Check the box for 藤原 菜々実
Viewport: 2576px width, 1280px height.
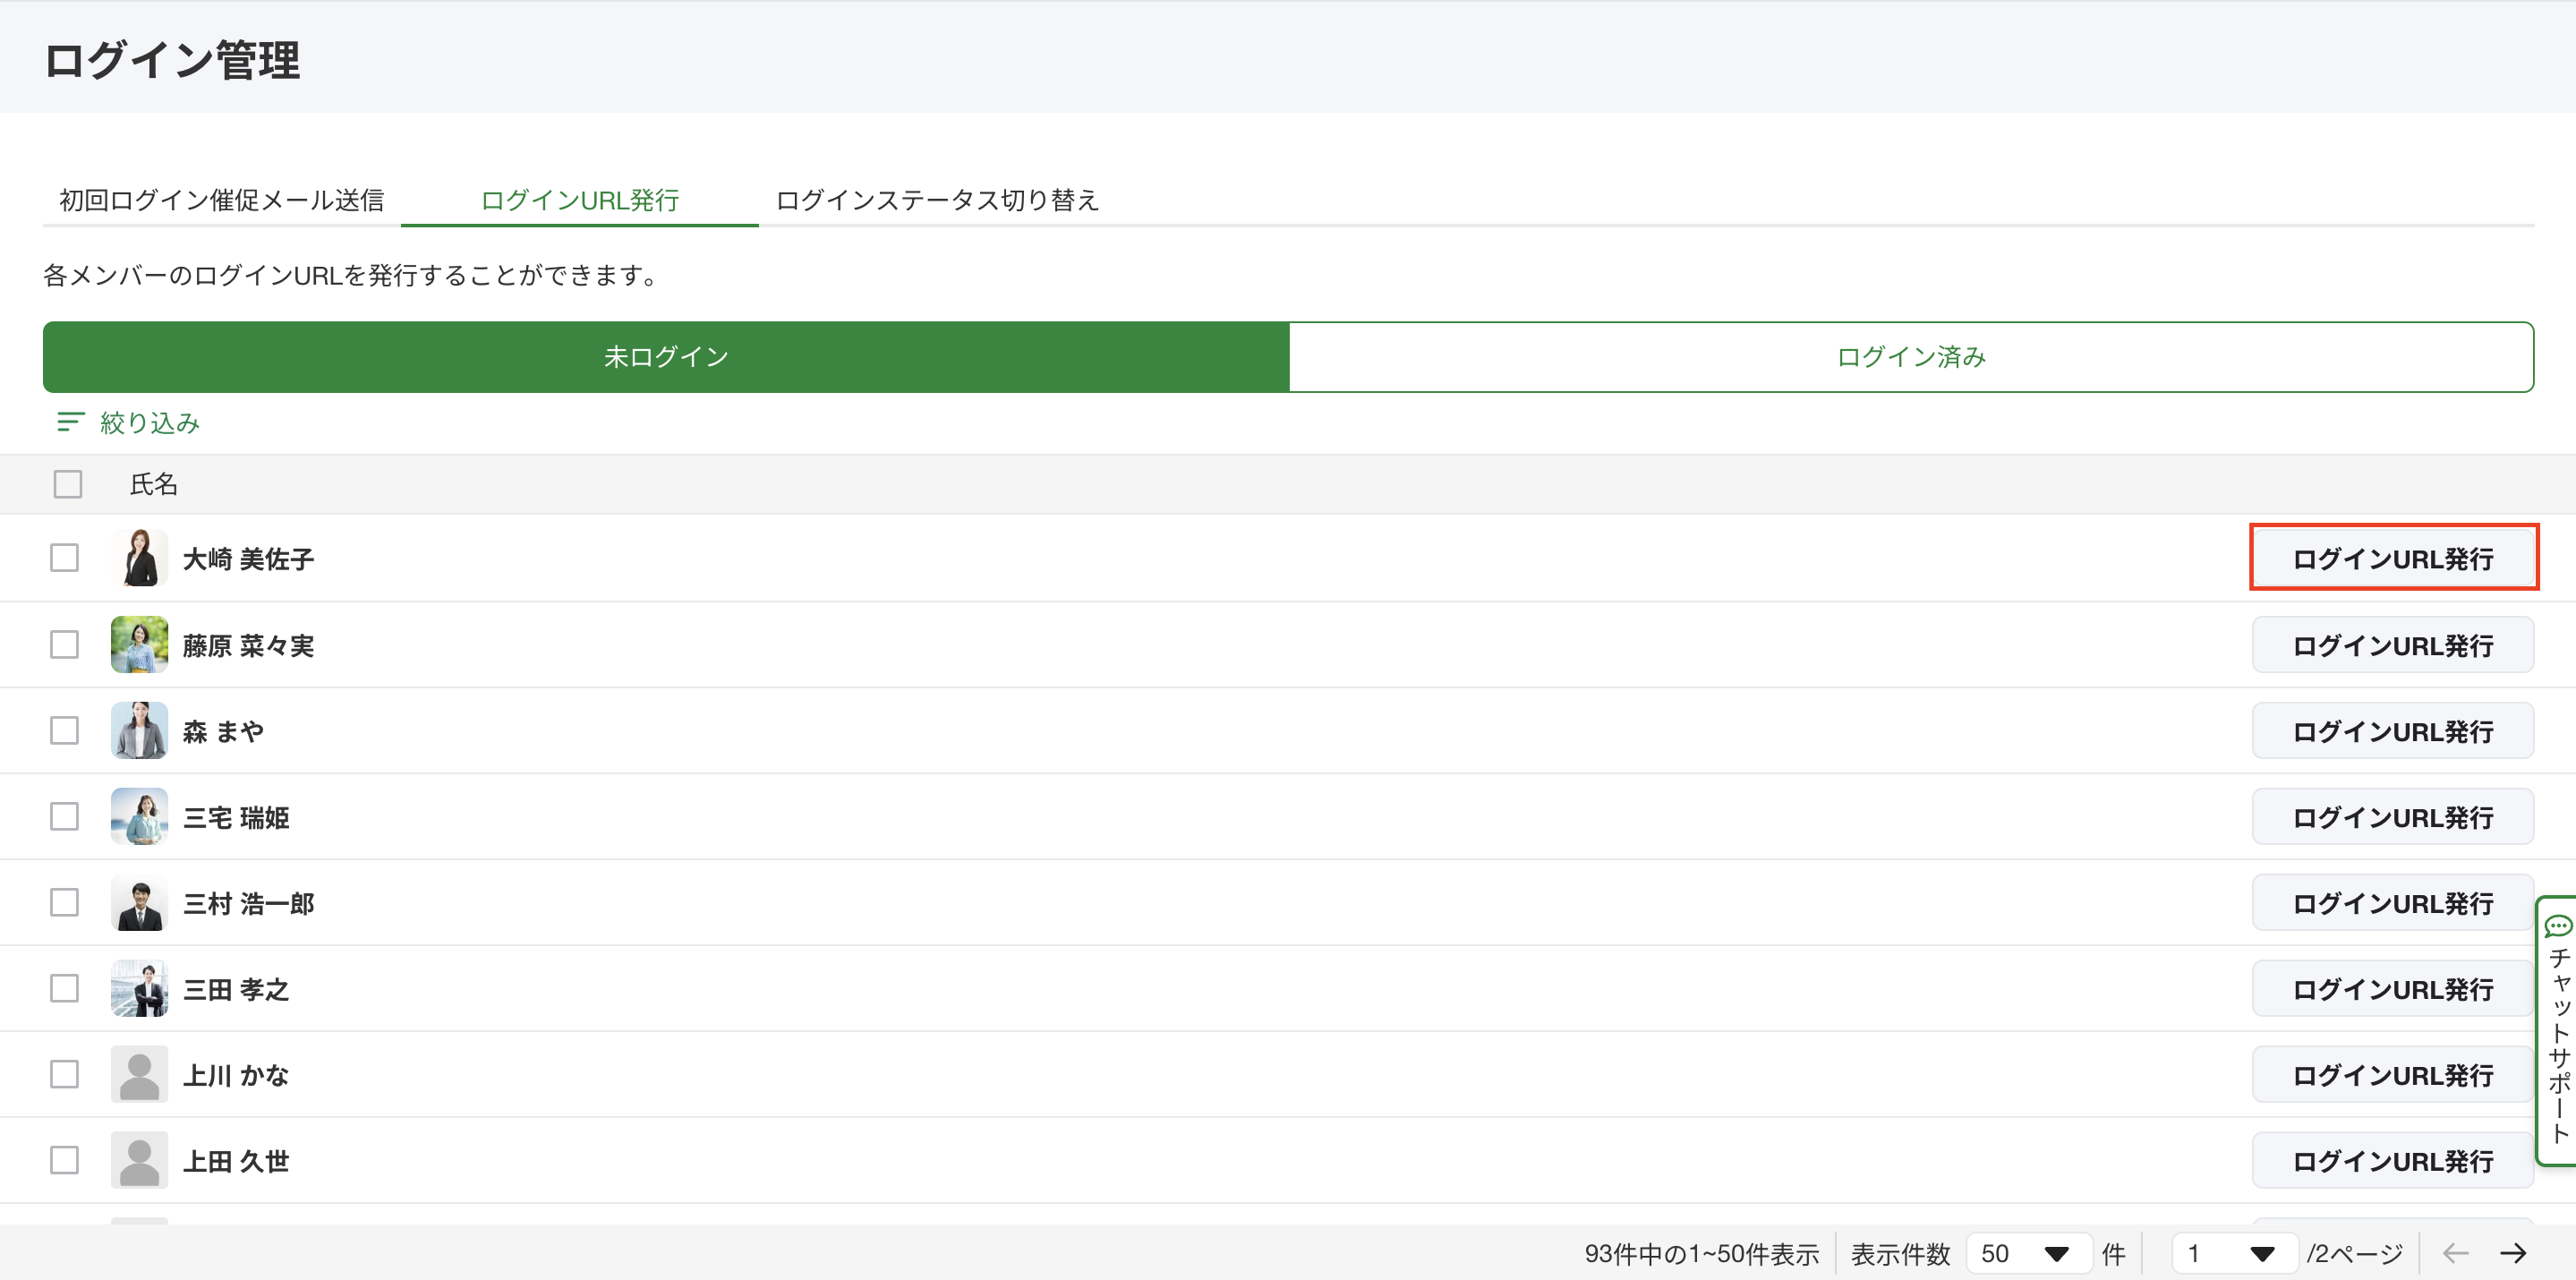(x=64, y=644)
